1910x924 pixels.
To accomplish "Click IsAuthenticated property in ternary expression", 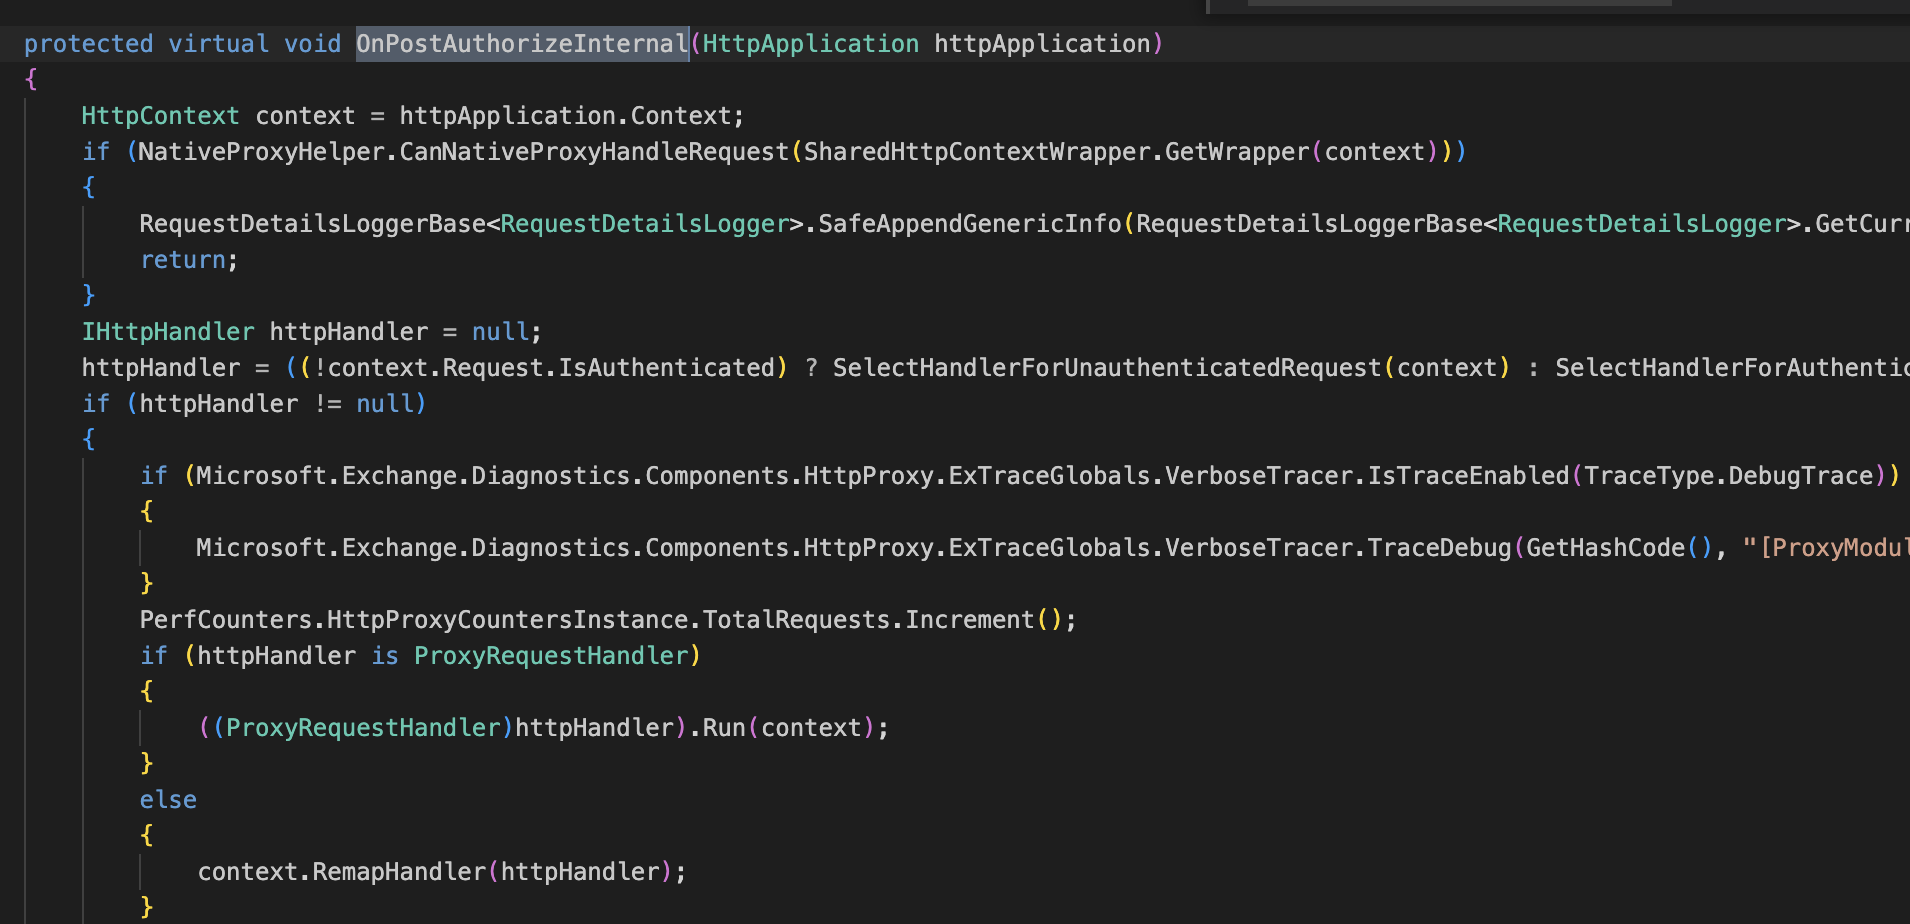I will (x=665, y=368).
